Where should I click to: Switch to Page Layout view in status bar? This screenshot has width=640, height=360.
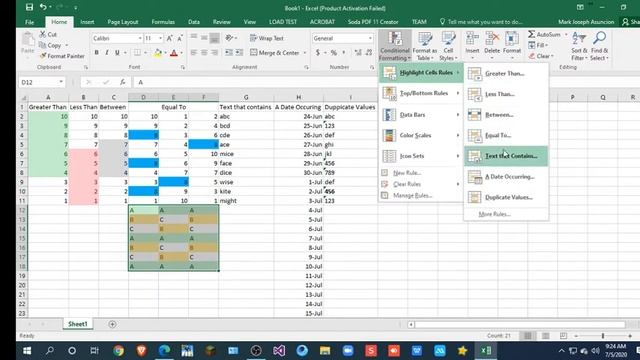(x=545, y=336)
